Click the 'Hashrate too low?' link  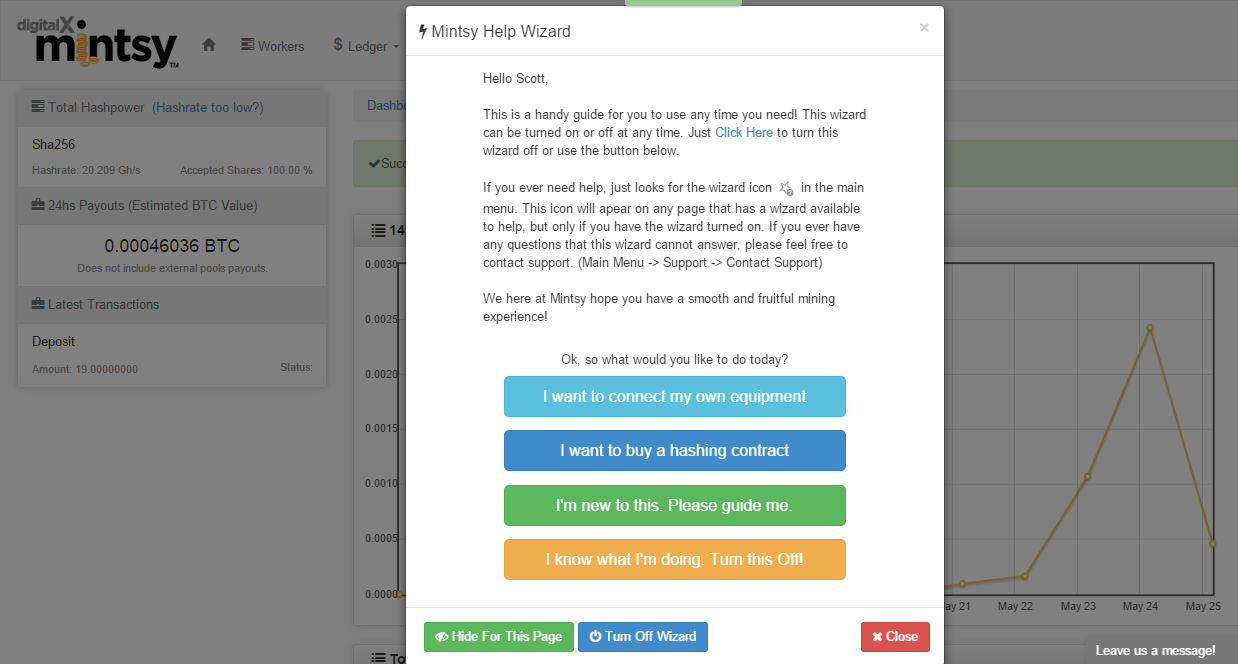(209, 107)
